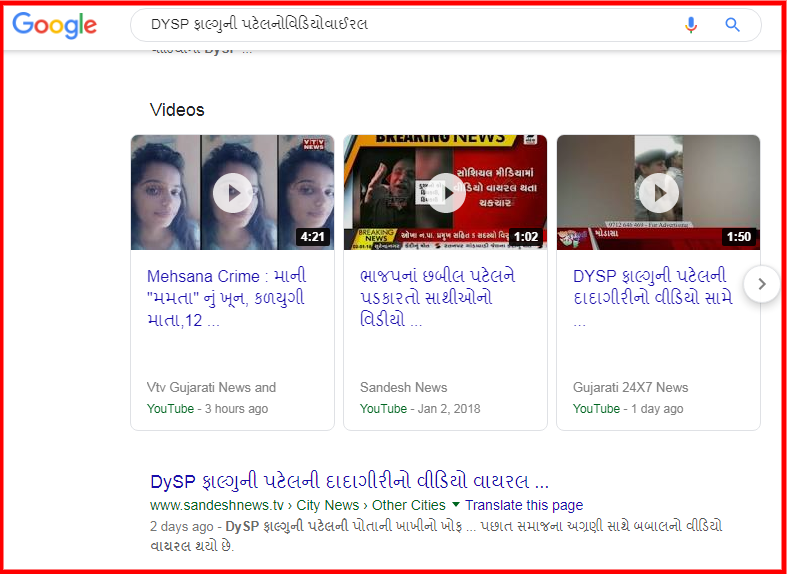Viewport: 787px width, 574px height.
Task: Click the 'Videos' section heading
Action: (x=177, y=110)
